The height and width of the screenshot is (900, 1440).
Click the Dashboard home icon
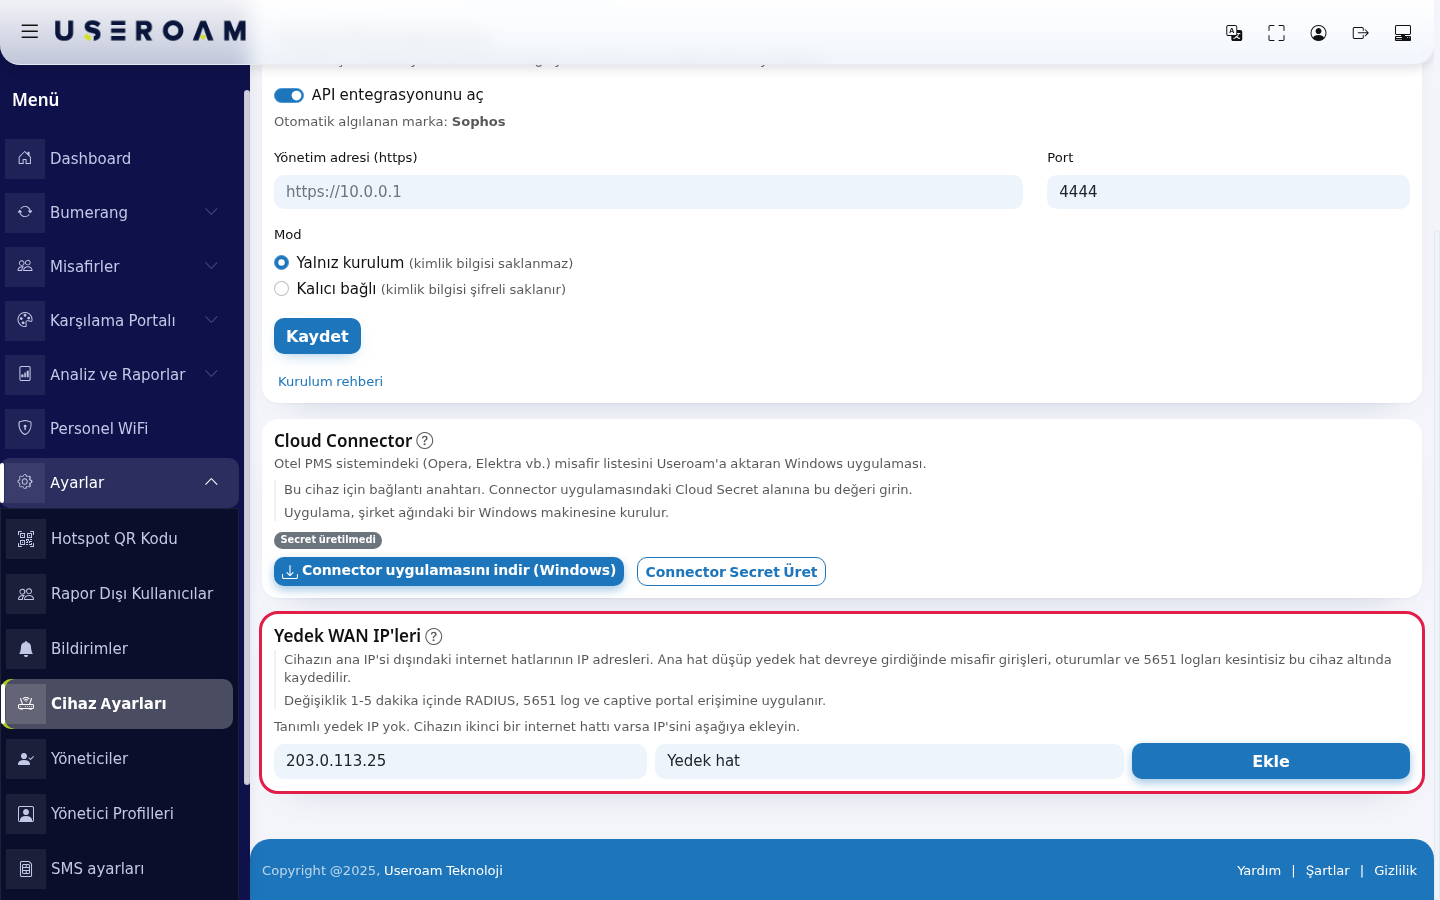25,158
